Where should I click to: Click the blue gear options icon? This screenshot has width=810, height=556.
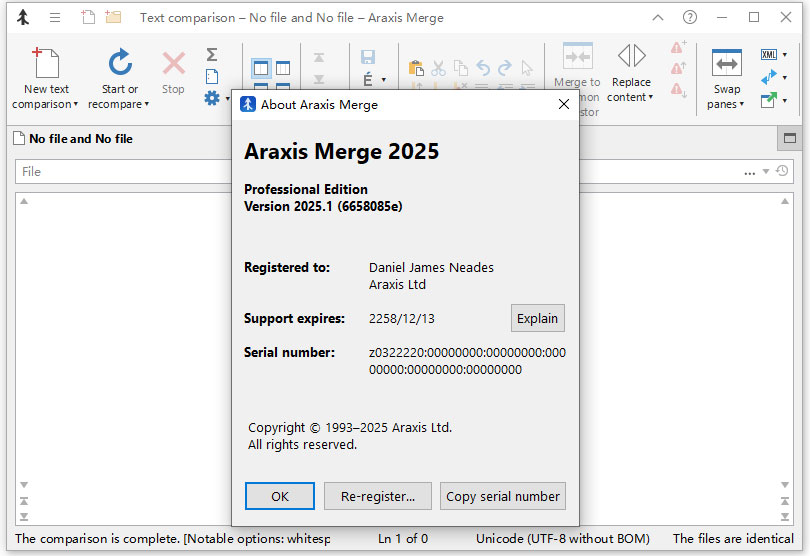pyautogui.click(x=212, y=98)
